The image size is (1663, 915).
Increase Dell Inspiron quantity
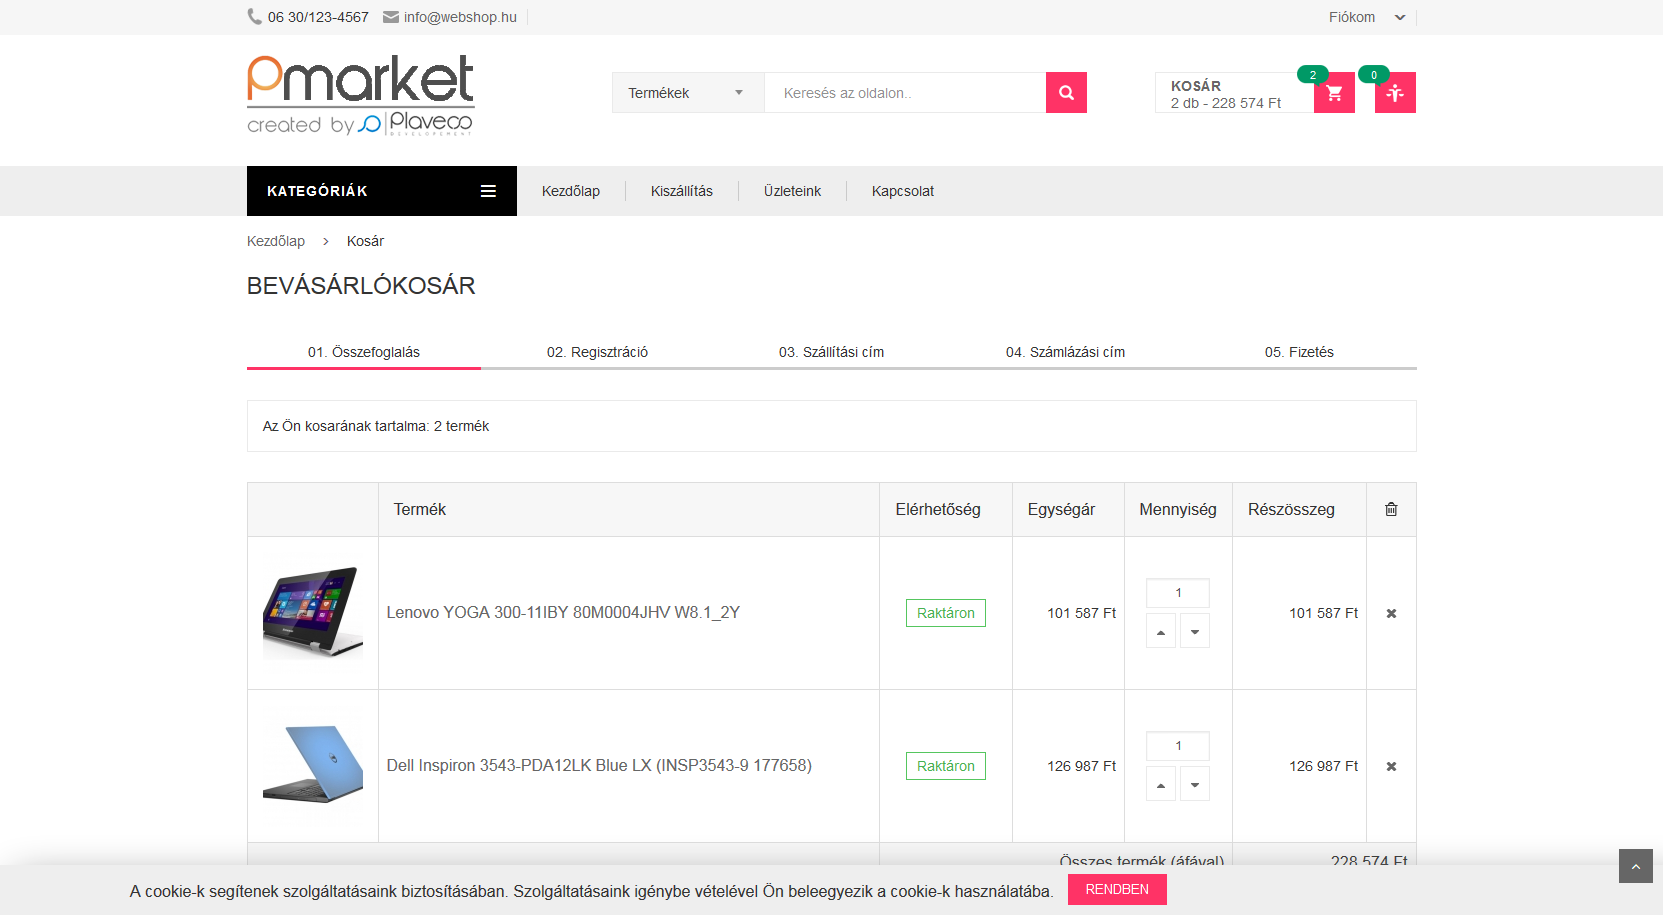1161,785
